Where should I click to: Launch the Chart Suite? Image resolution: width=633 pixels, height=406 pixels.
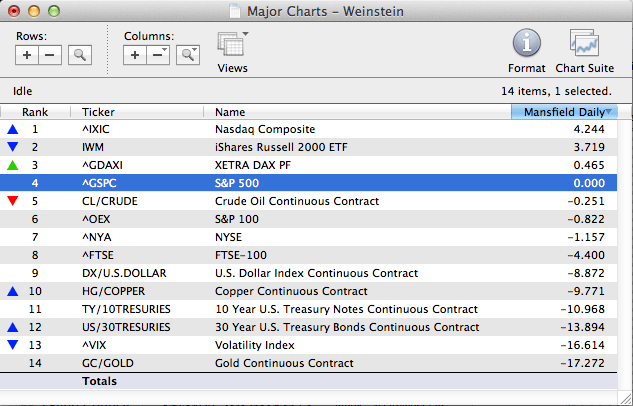tap(584, 45)
